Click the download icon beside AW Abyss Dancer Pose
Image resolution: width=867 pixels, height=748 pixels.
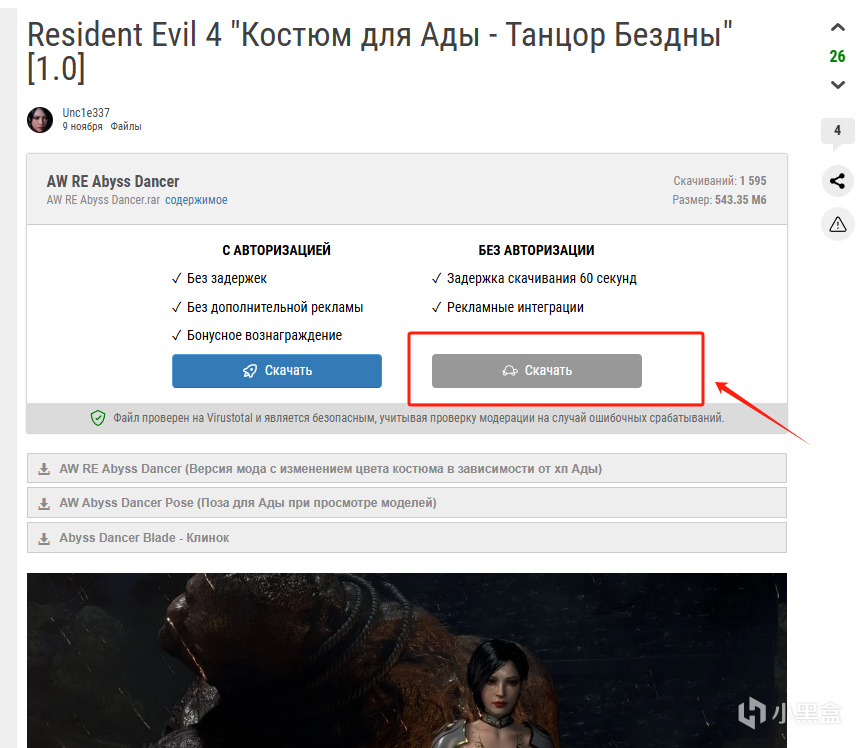tap(44, 503)
